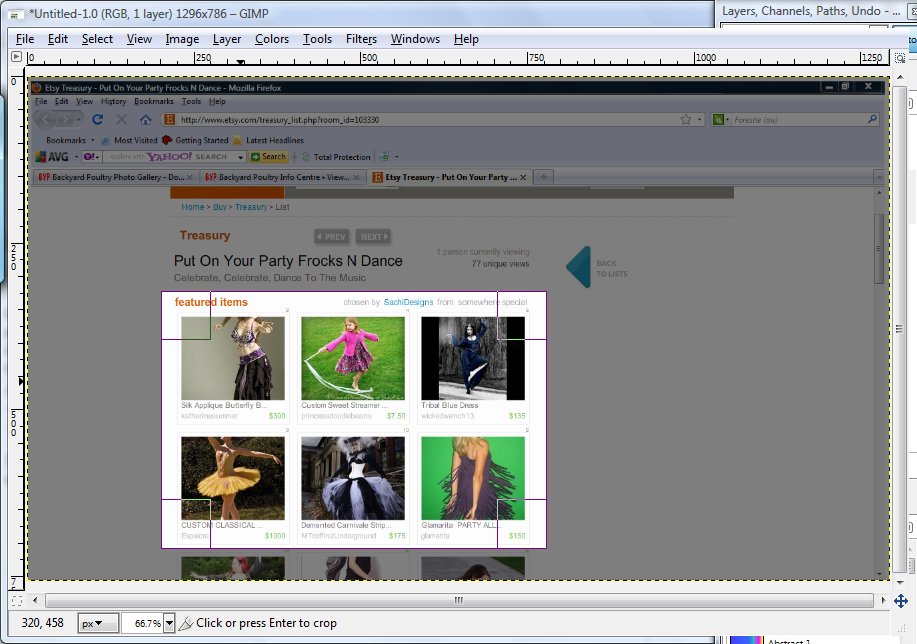The image size is (917, 644).
Task: Click the "320, 458" pointer coordinates readout
Action: (43, 623)
